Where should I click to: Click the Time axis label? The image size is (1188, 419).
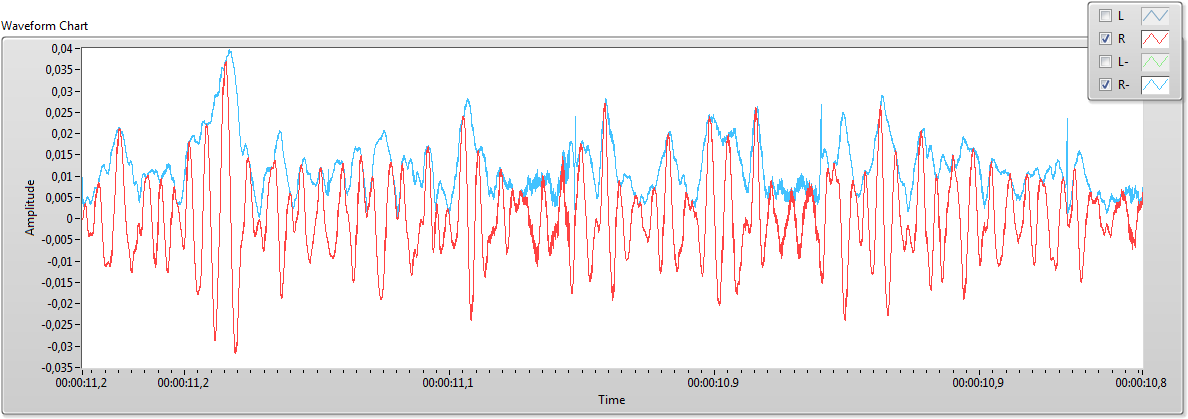[x=611, y=399]
